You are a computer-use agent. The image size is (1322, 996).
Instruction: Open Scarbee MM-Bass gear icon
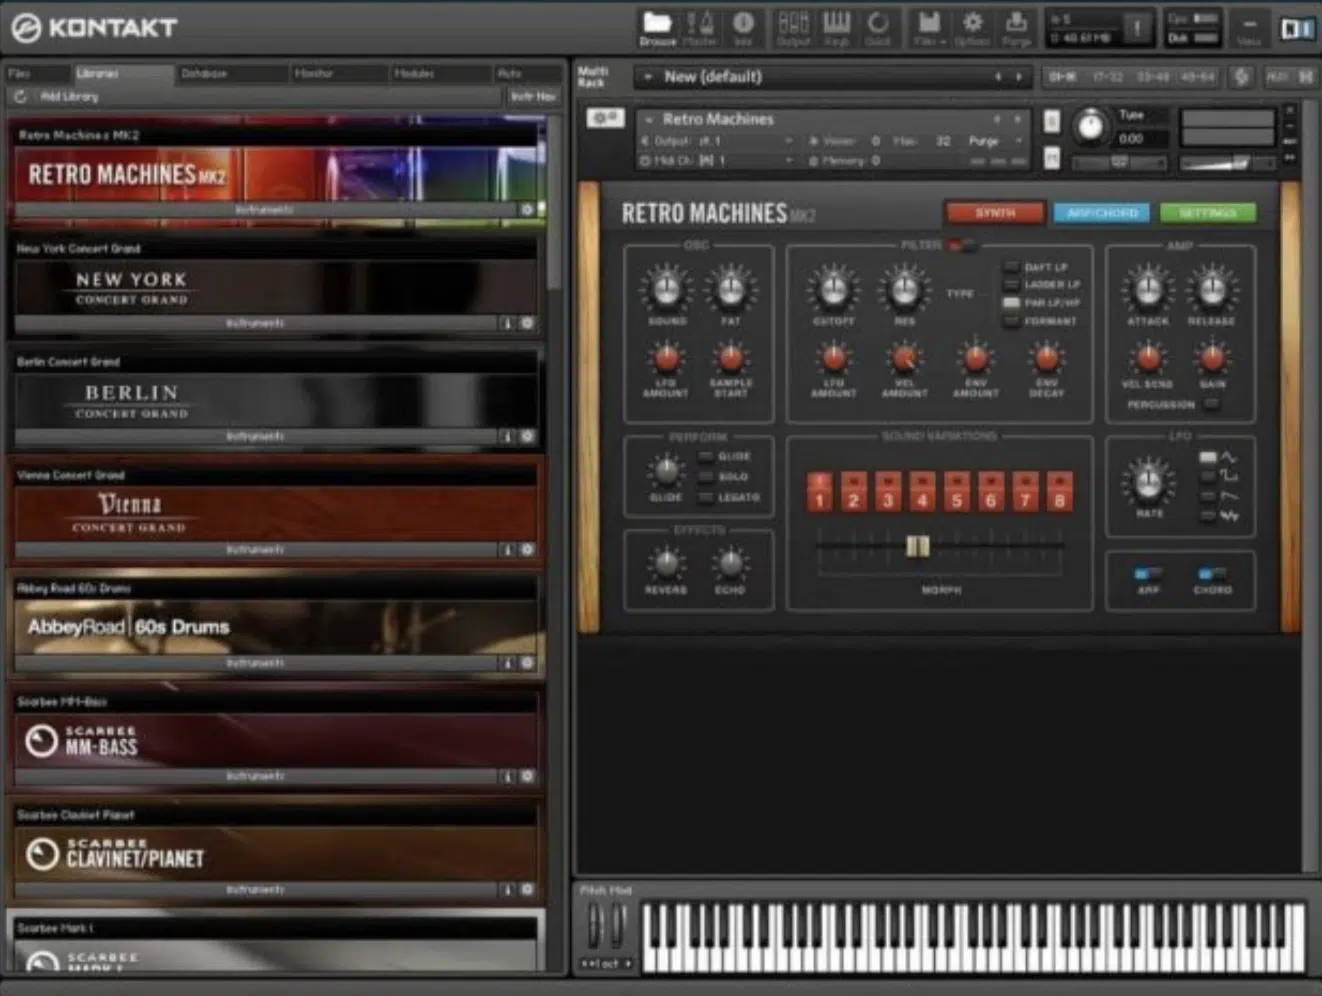(x=527, y=776)
